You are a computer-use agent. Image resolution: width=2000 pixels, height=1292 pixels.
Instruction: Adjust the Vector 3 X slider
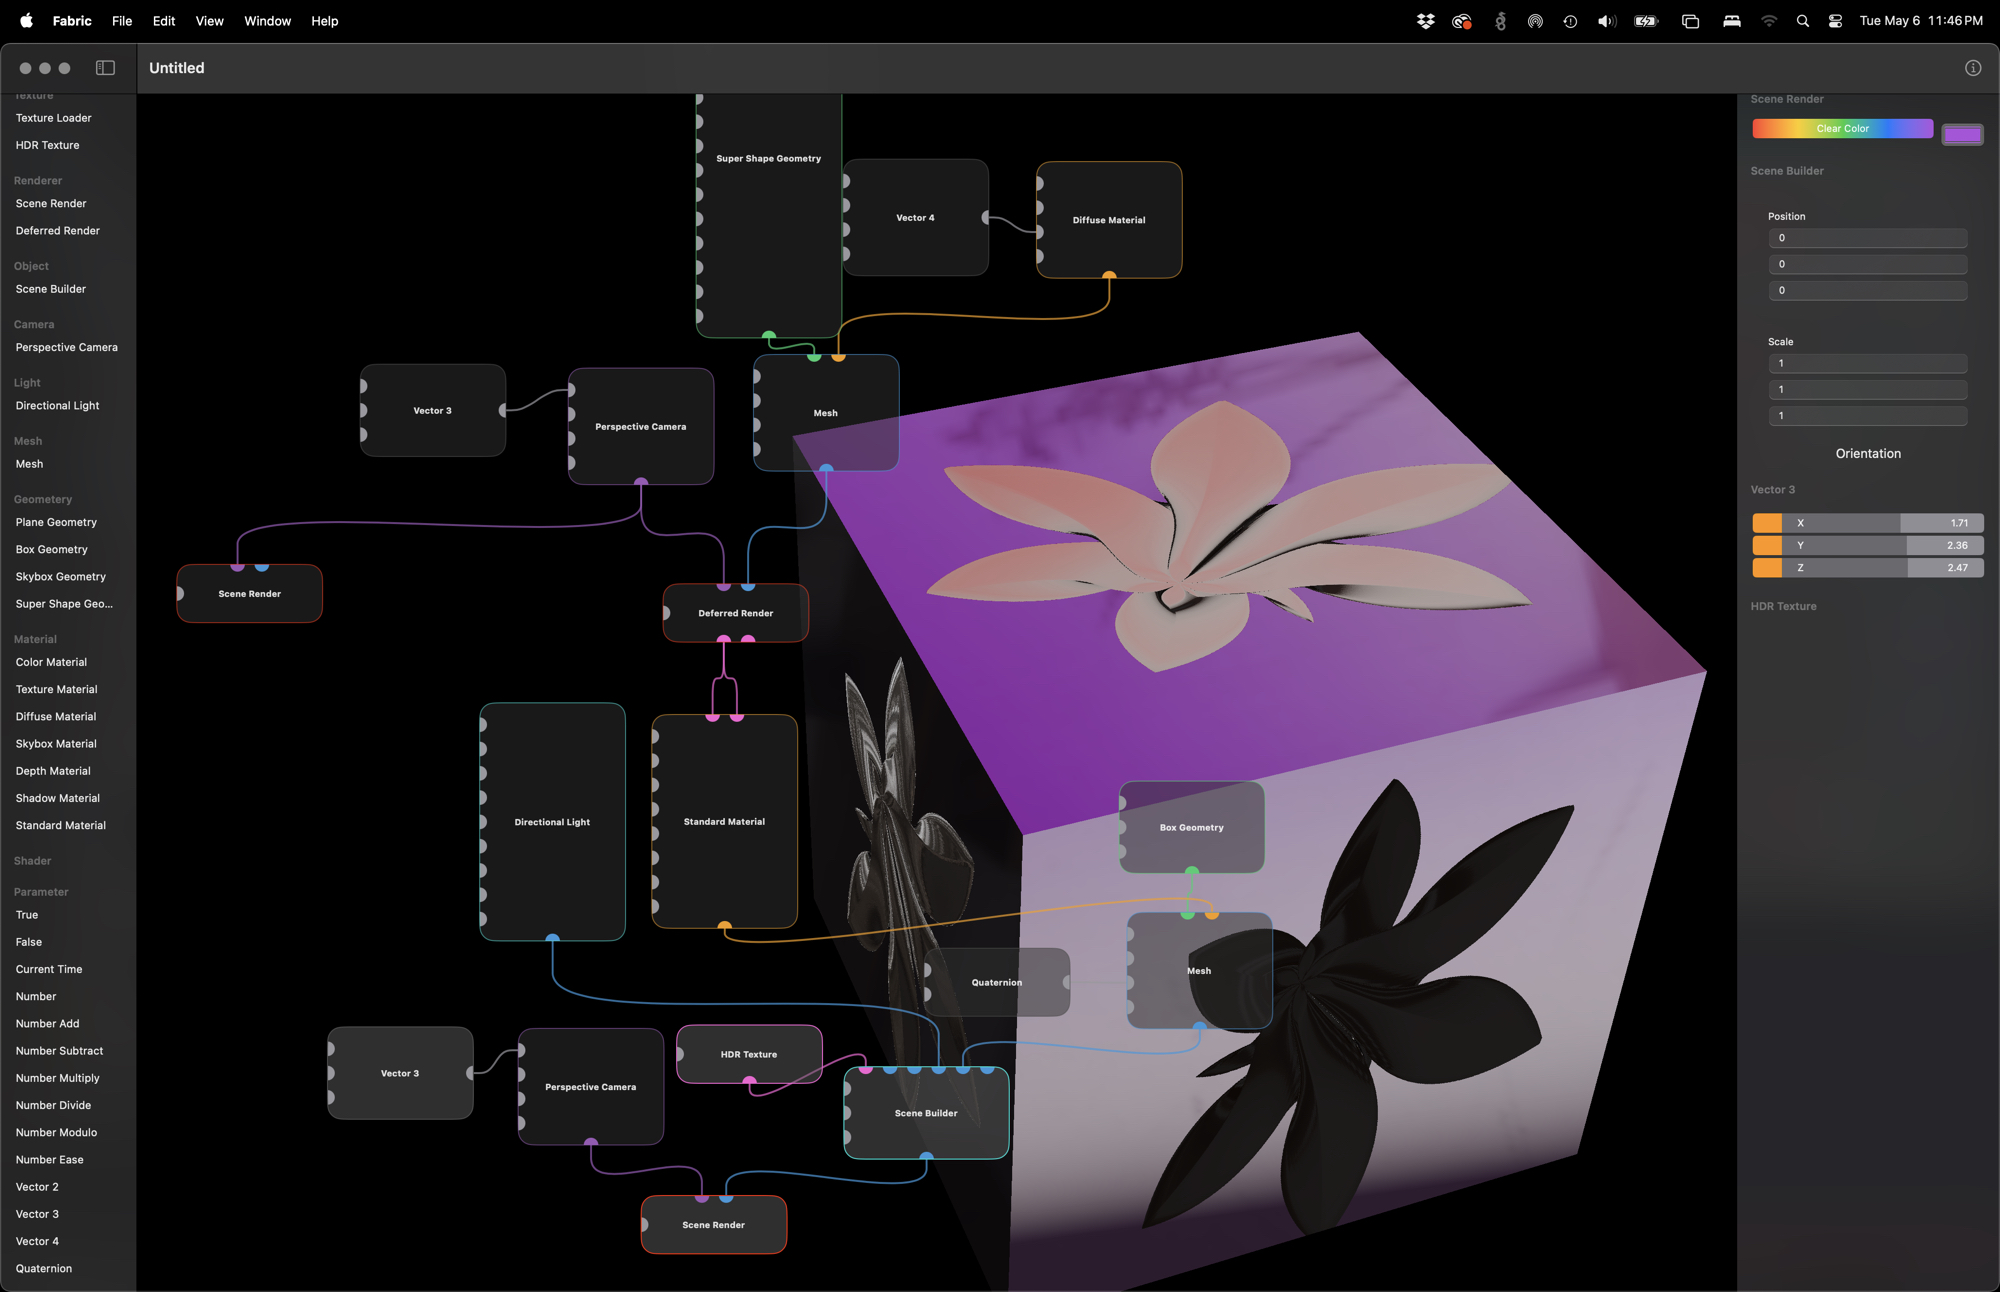coord(1867,523)
